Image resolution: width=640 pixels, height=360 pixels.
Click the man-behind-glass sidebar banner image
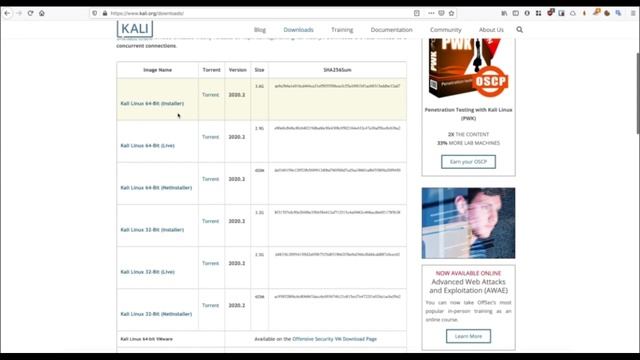468,223
